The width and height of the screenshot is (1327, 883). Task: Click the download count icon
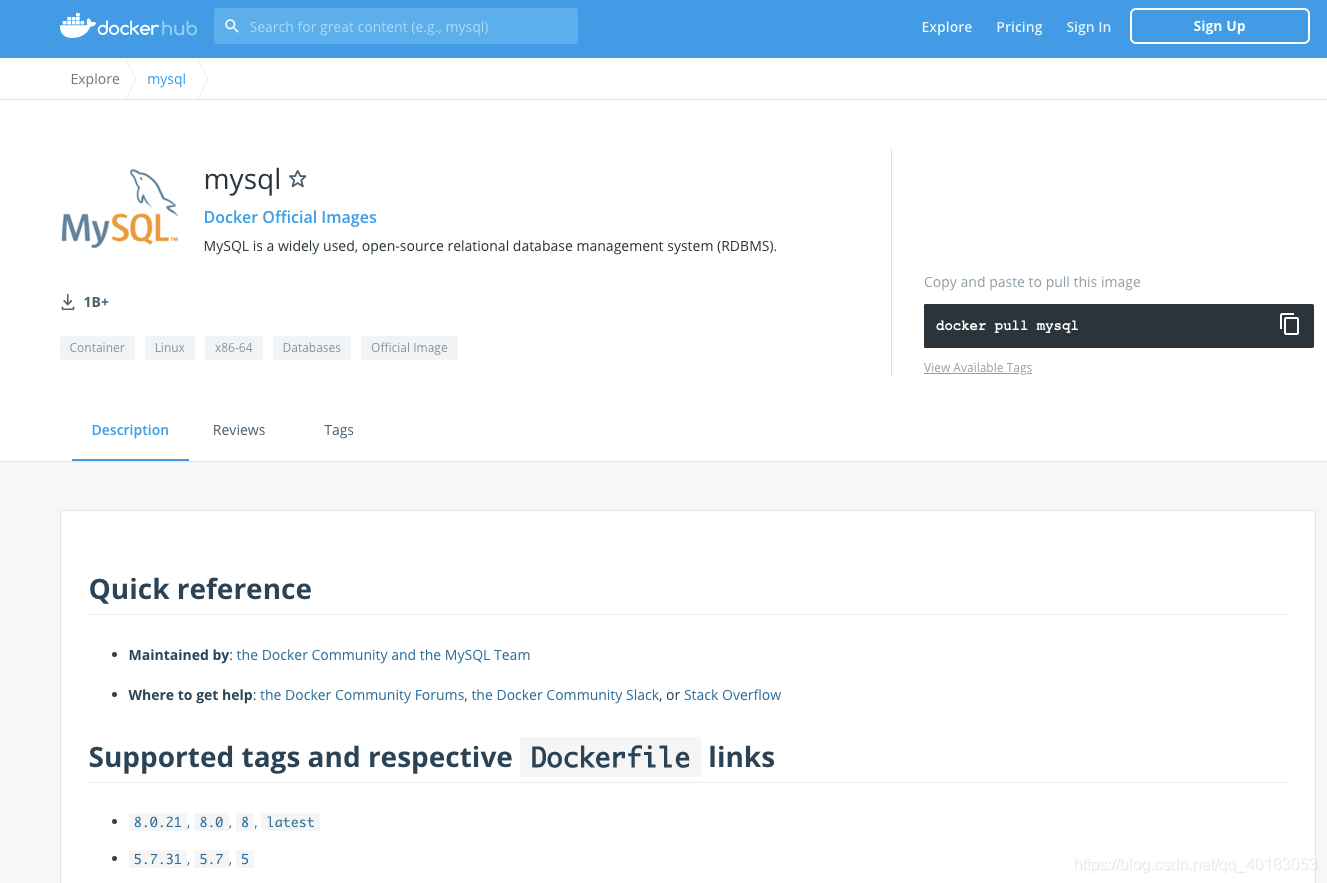click(x=68, y=302)
